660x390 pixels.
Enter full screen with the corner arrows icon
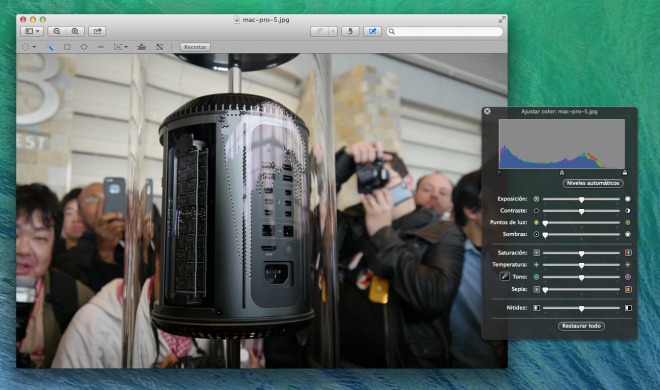click(x=502, y=20)
